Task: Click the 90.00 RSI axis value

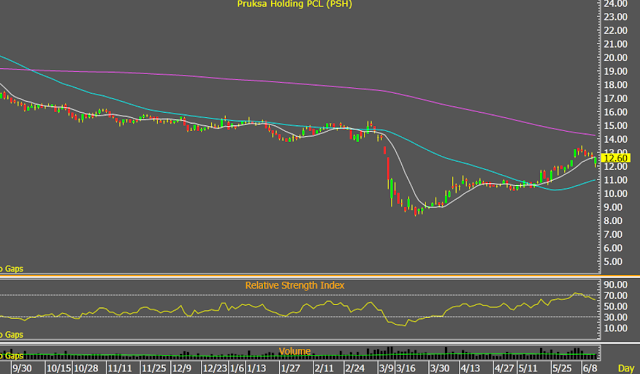Action: (616, 285)
